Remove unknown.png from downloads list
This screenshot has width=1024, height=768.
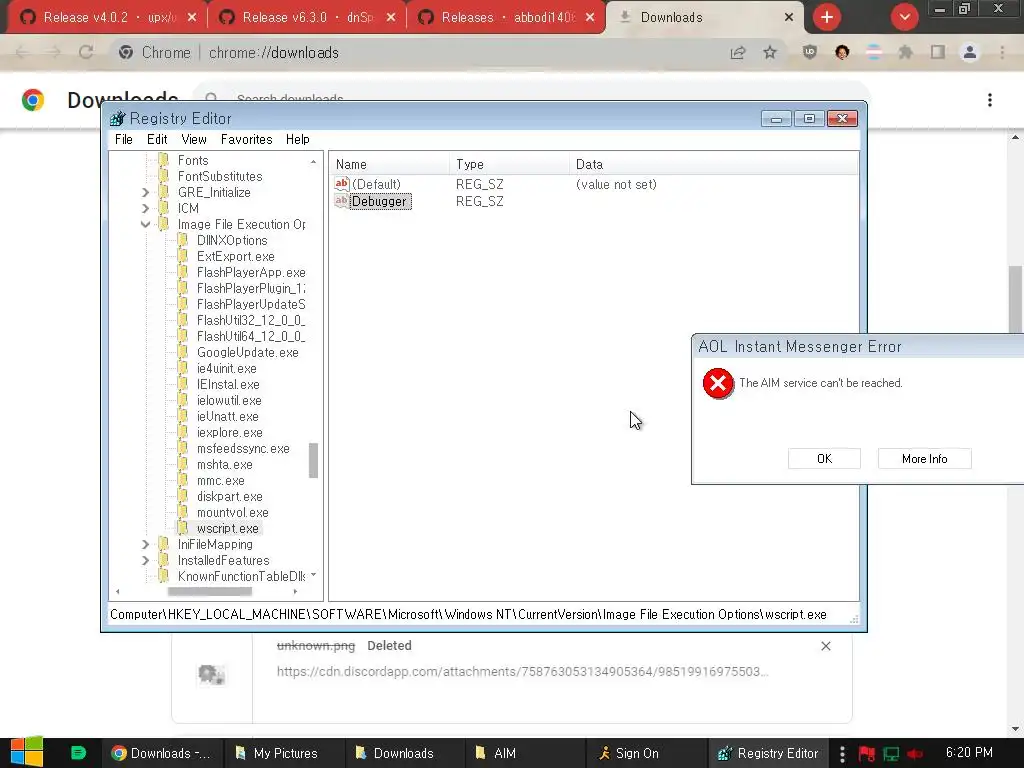[825, 646]
